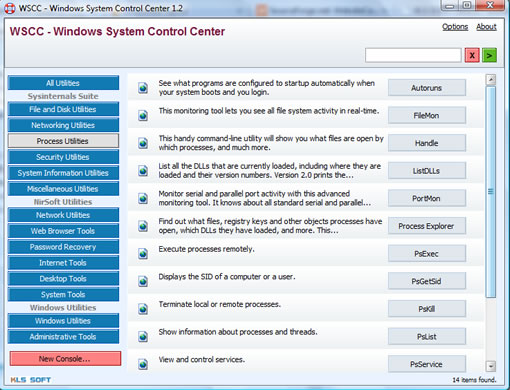Click the globe icon in the Process Explorer row

click(x=143, y=226)
